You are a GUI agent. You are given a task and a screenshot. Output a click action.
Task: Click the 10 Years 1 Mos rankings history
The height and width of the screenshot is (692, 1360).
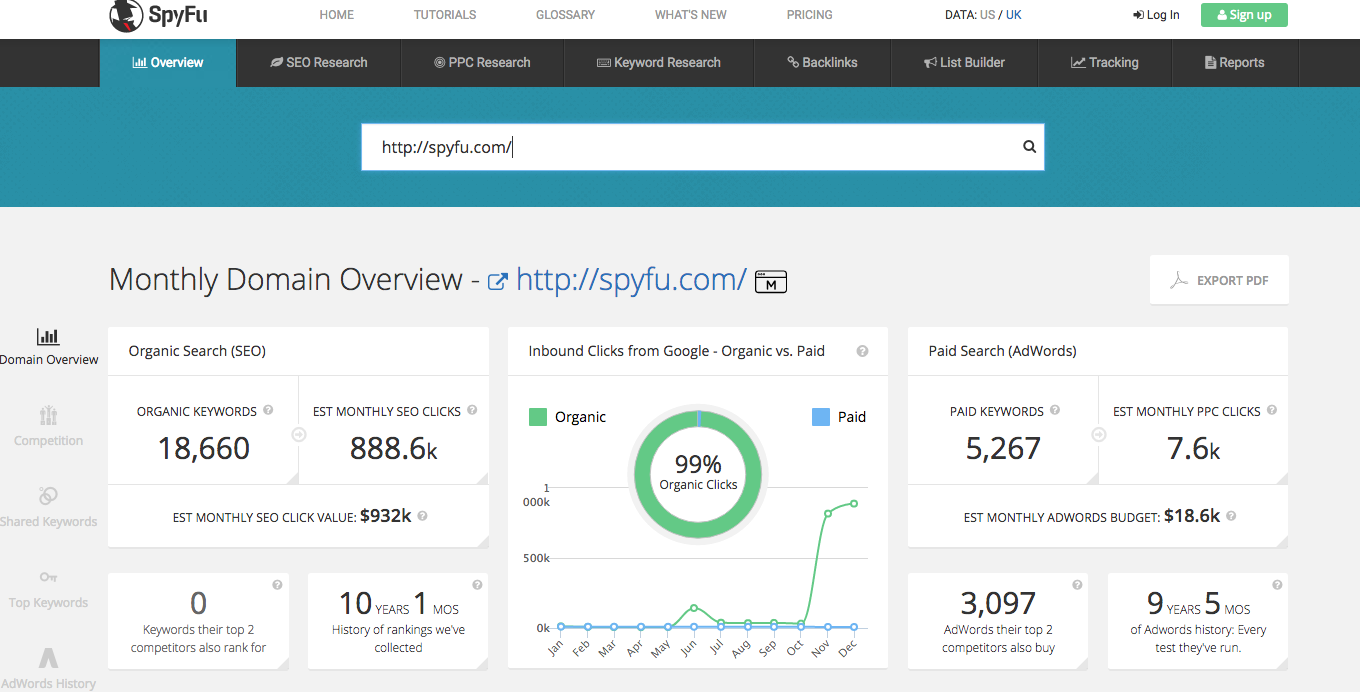[x=398, y=603]
